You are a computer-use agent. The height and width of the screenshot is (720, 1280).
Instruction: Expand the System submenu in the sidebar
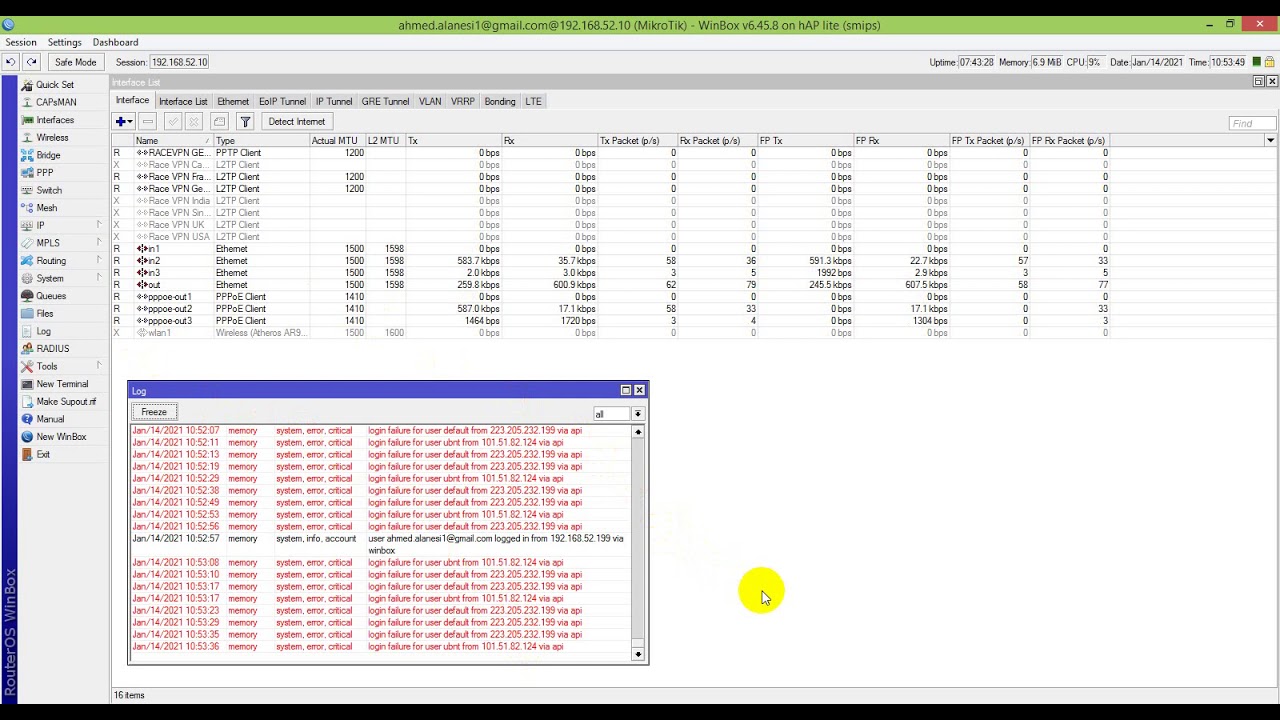coord(61,278)
